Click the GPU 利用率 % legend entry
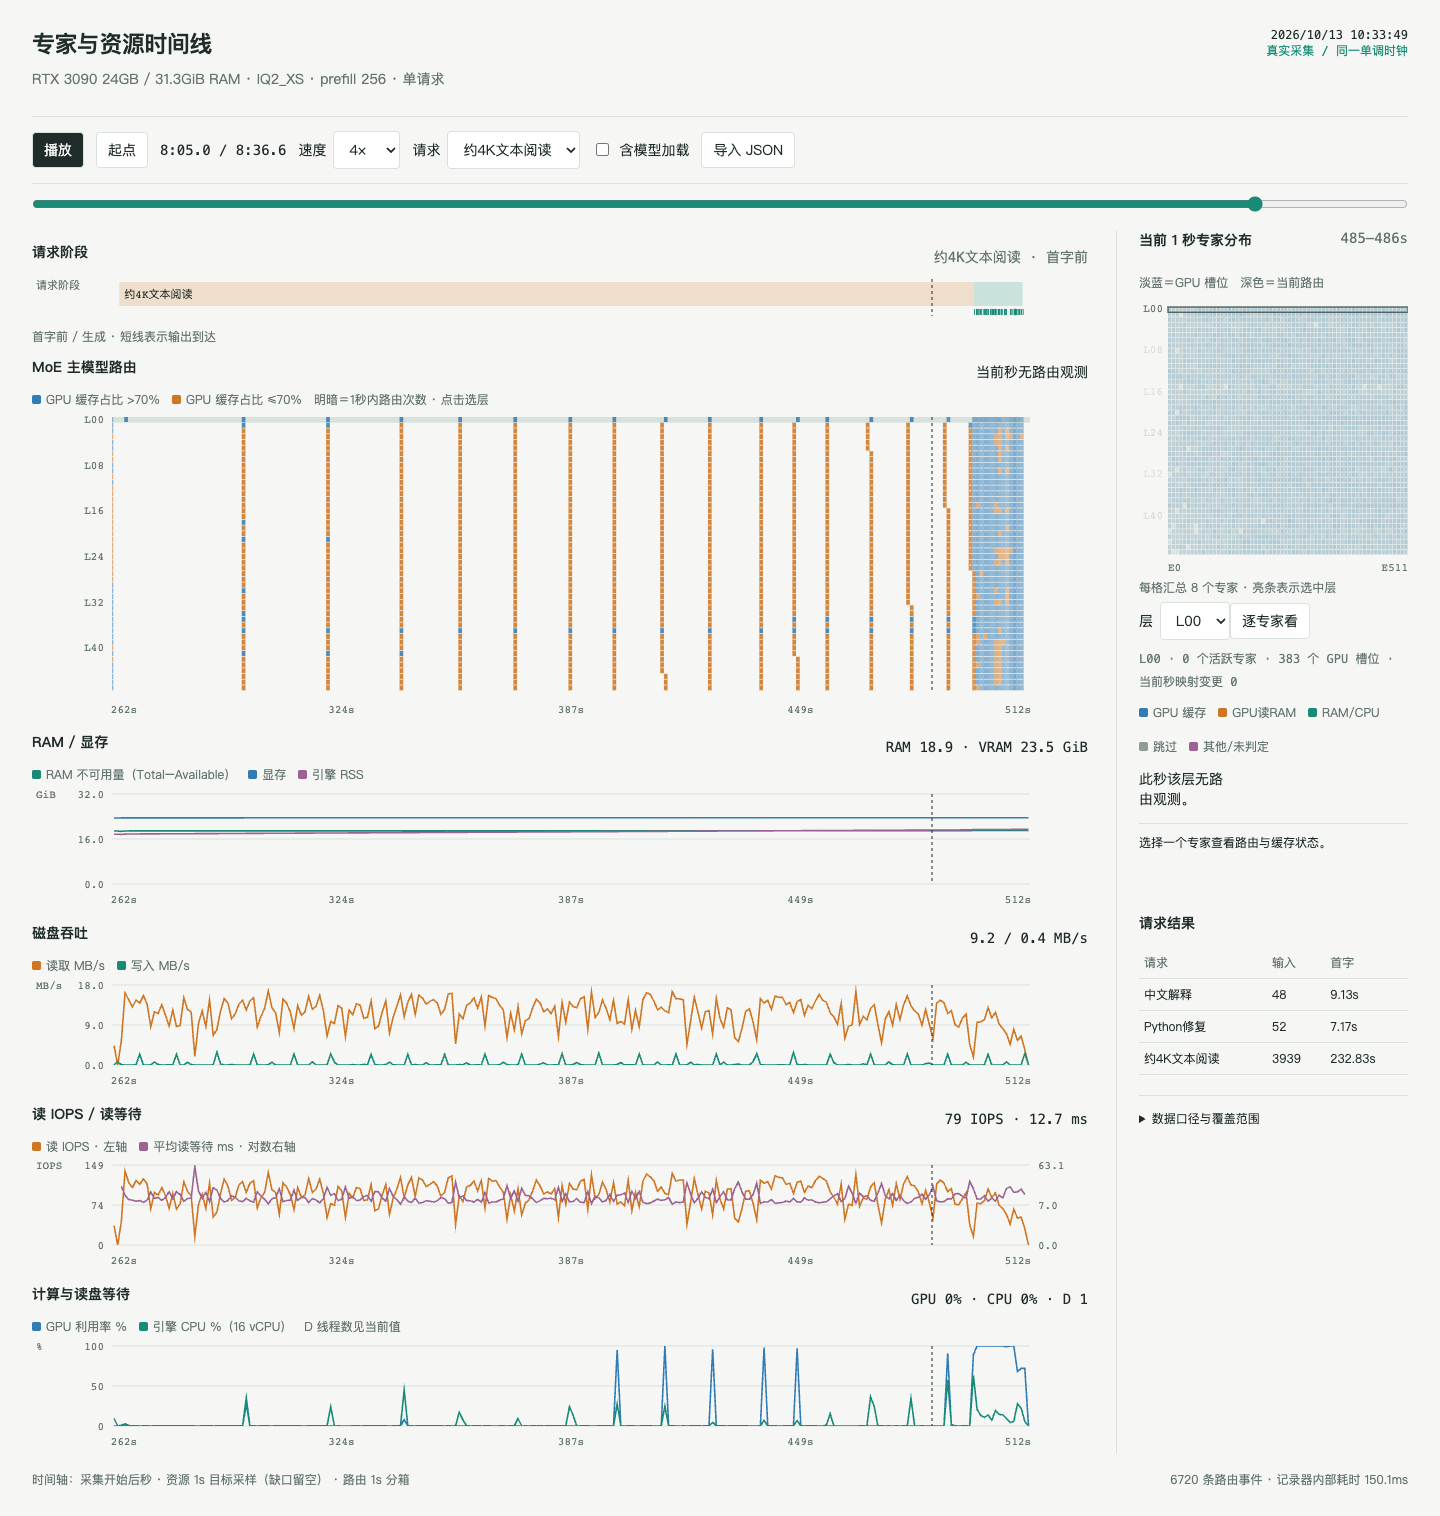Viewport: 1440px width, 1516px height. click(x=80, y=1327)
